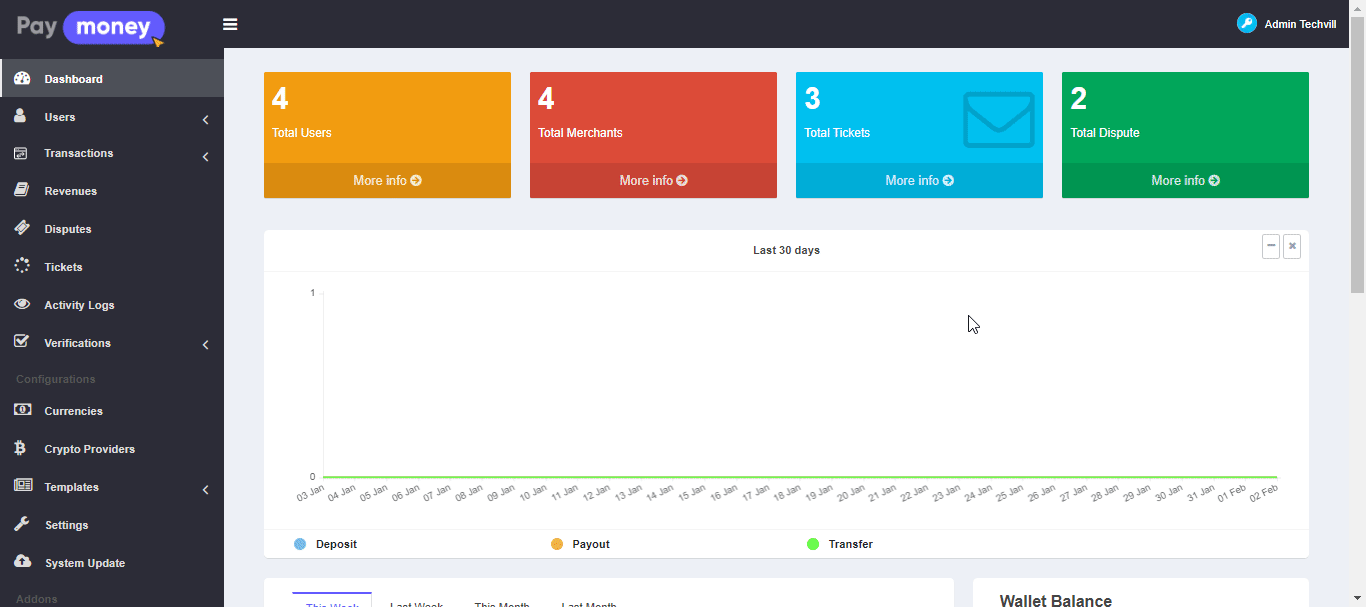Select the Crypto Providers bitcoin icon
Viewport: 1366px width, 607px height.
(x=21, y=448)
